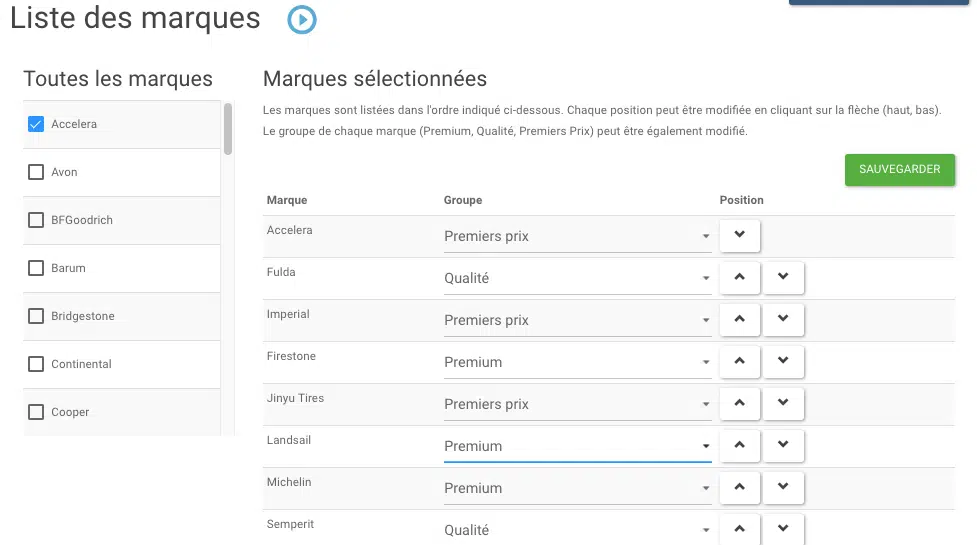977x545 pixels.
Task: Move Semperit up one position
Action: 740,529
